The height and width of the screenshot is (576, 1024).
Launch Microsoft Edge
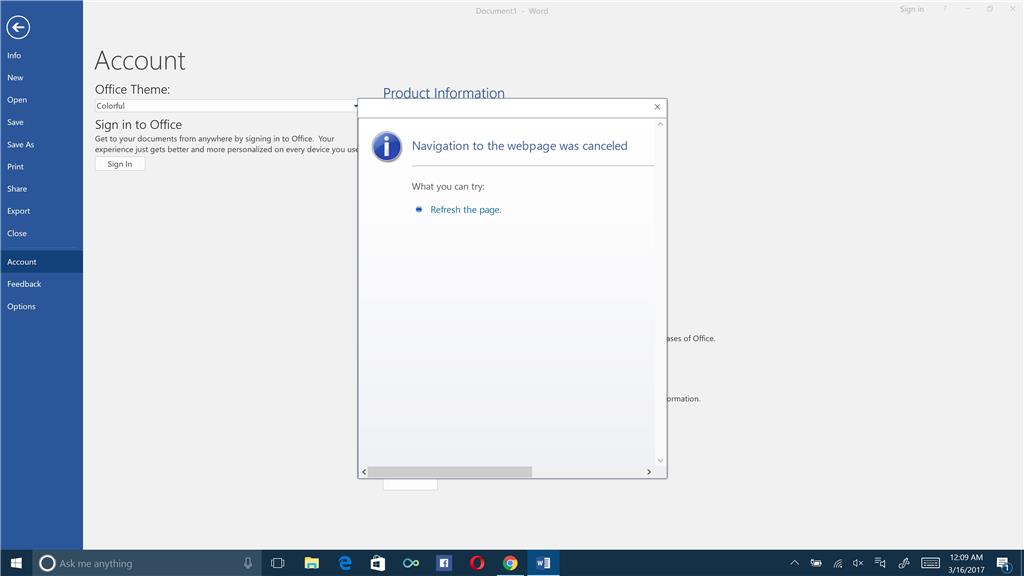344,563
